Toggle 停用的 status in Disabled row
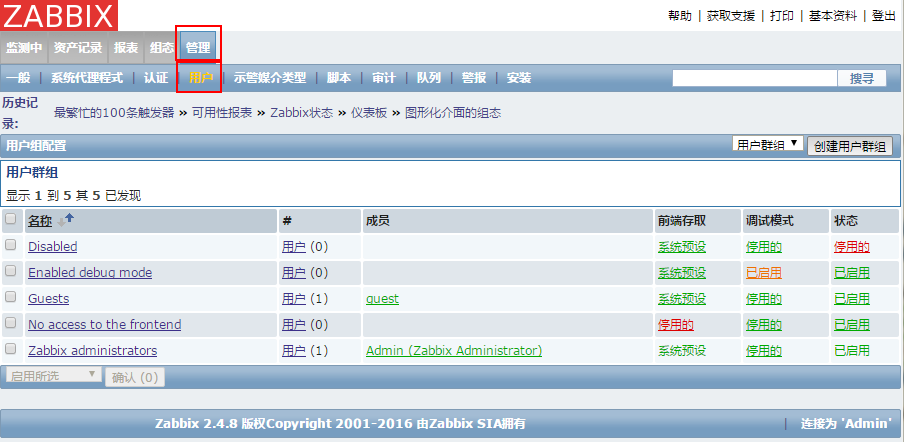 pos(852,247)
